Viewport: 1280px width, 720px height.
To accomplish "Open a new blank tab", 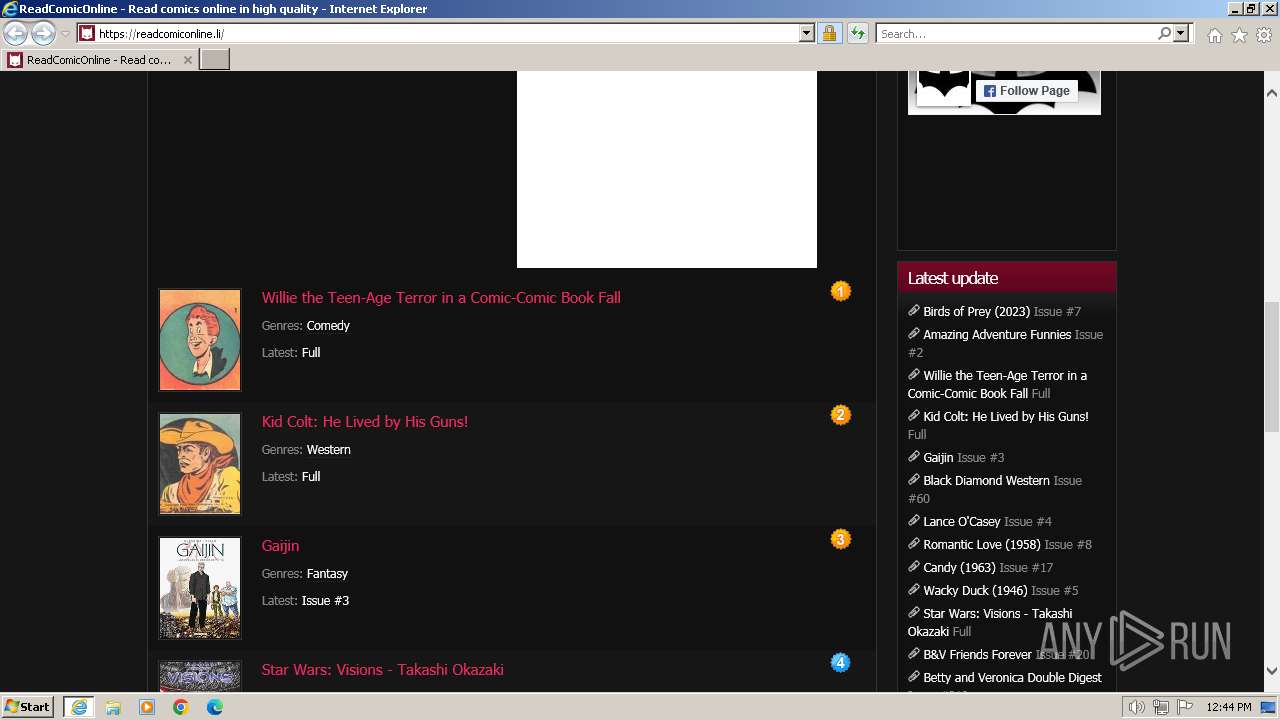I will click(x=215, y=60).
